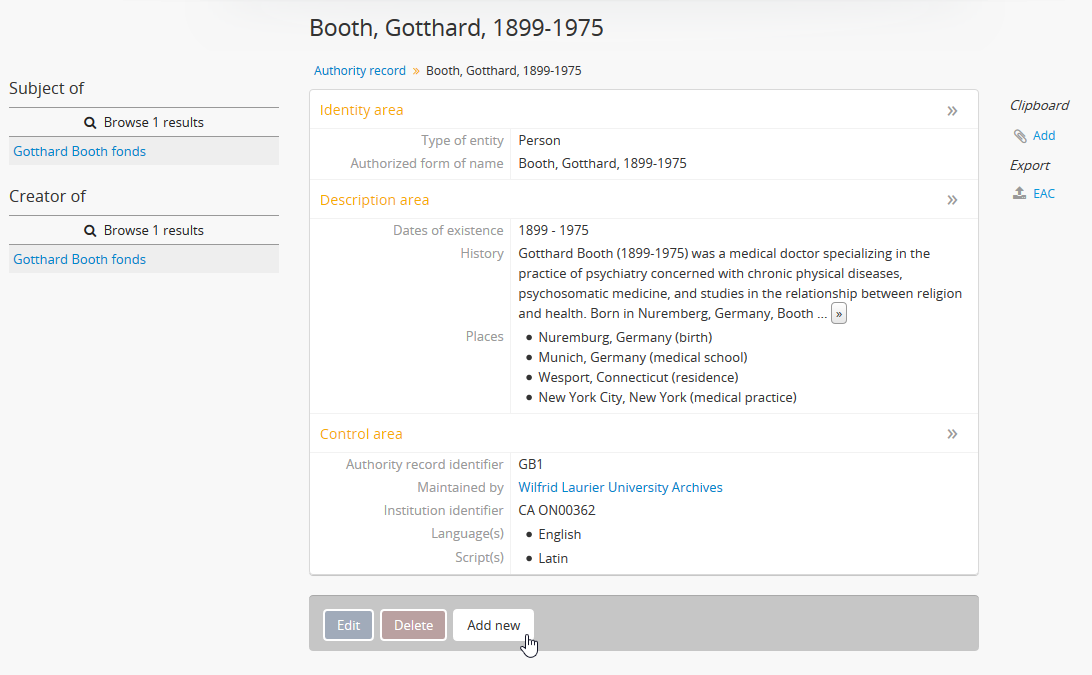
Task: Click the magnifier icon under Subject of
Action: [x=90, y=123]
